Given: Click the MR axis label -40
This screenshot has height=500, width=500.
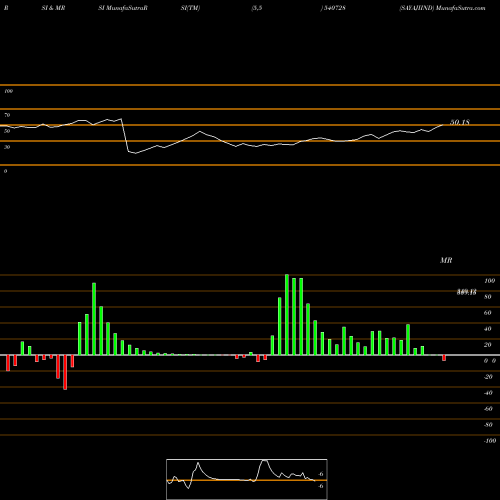Looking at the screenshot, I should (x=488, y=393).
